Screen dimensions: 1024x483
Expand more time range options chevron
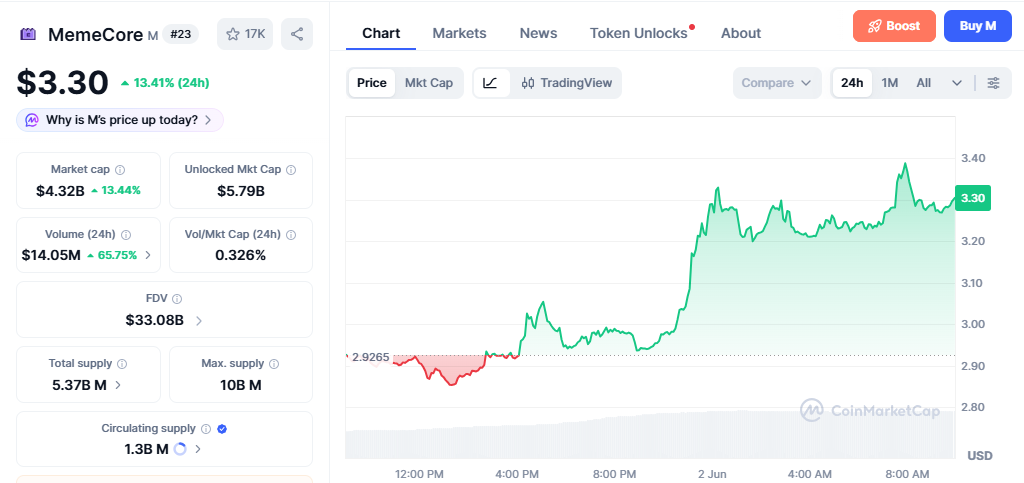[957, 83]
